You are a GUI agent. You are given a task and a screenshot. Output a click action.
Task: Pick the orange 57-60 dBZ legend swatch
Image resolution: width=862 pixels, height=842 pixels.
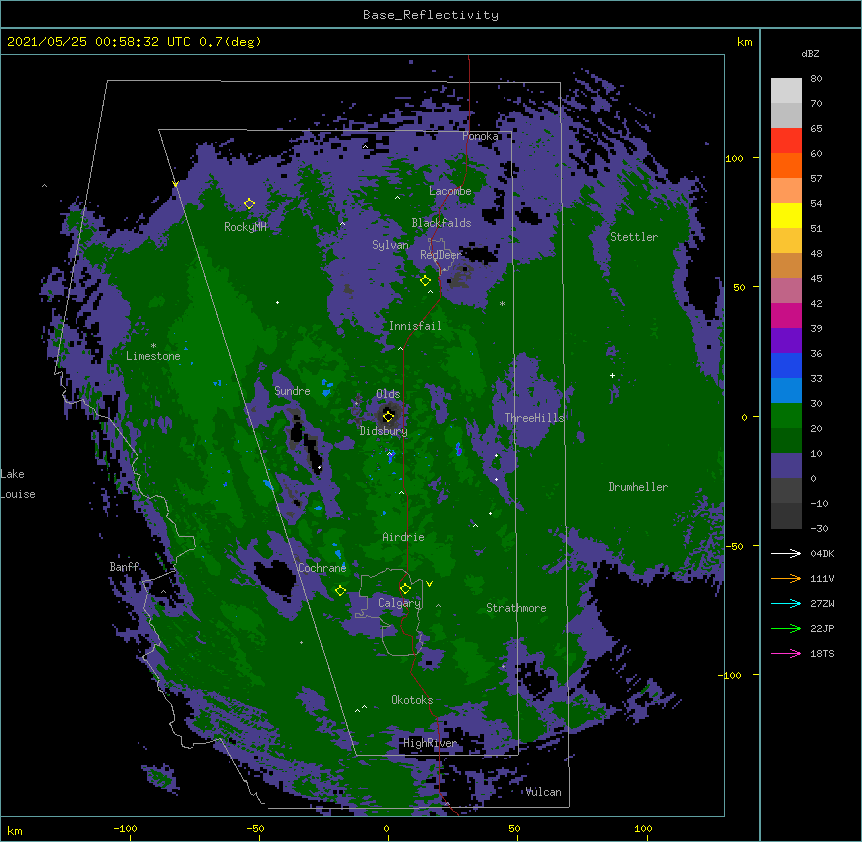786,165
